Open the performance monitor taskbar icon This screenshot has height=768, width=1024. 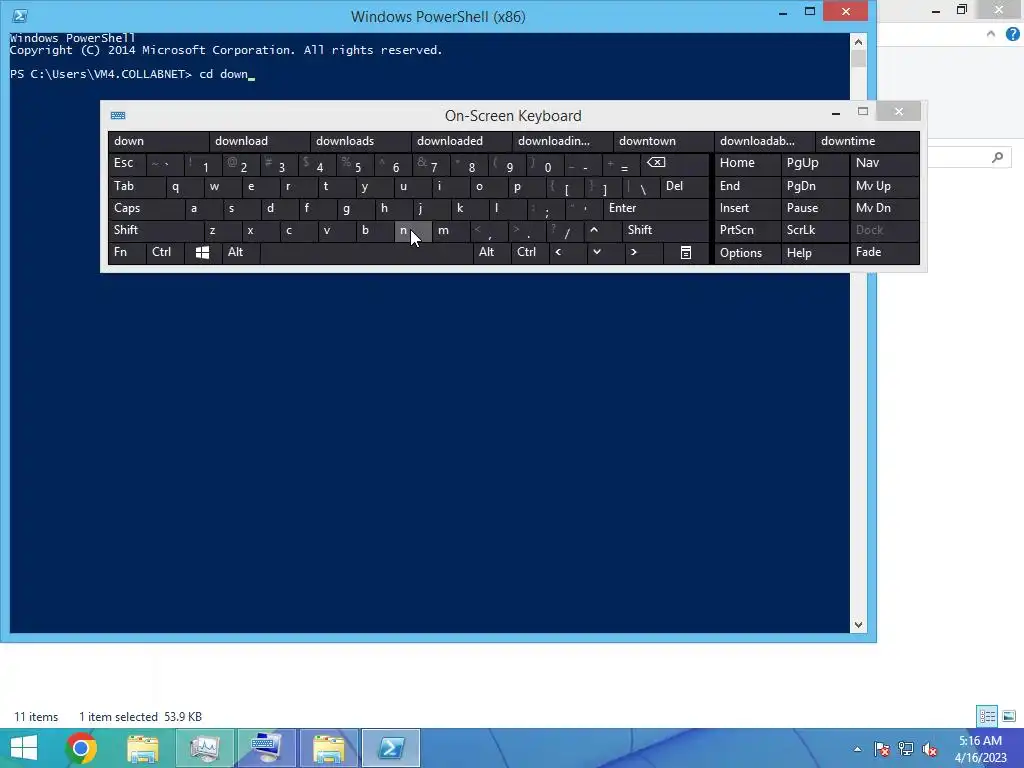(x=204, y=748)
